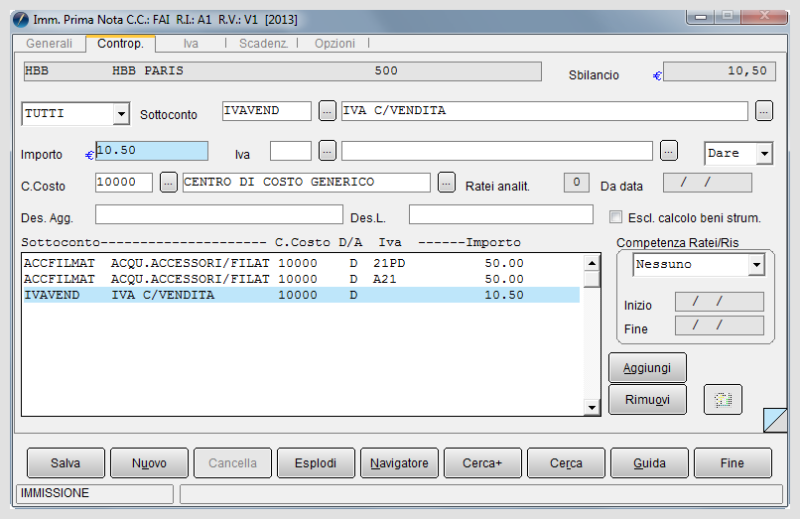Open lookup next to IVA C/VENDITA description
This screenshot has width=800, height=519.
point(764,111)
